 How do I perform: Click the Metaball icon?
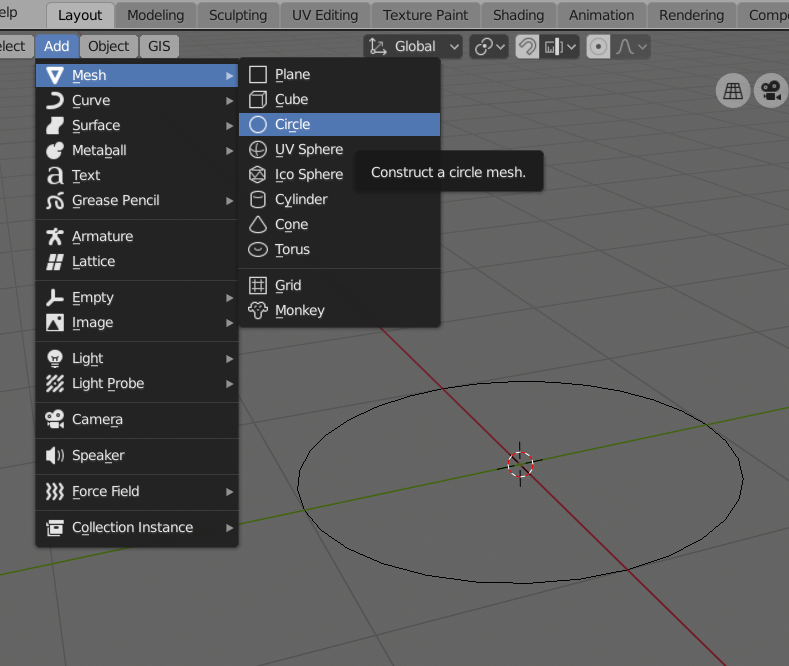click(x=55, y=150)
